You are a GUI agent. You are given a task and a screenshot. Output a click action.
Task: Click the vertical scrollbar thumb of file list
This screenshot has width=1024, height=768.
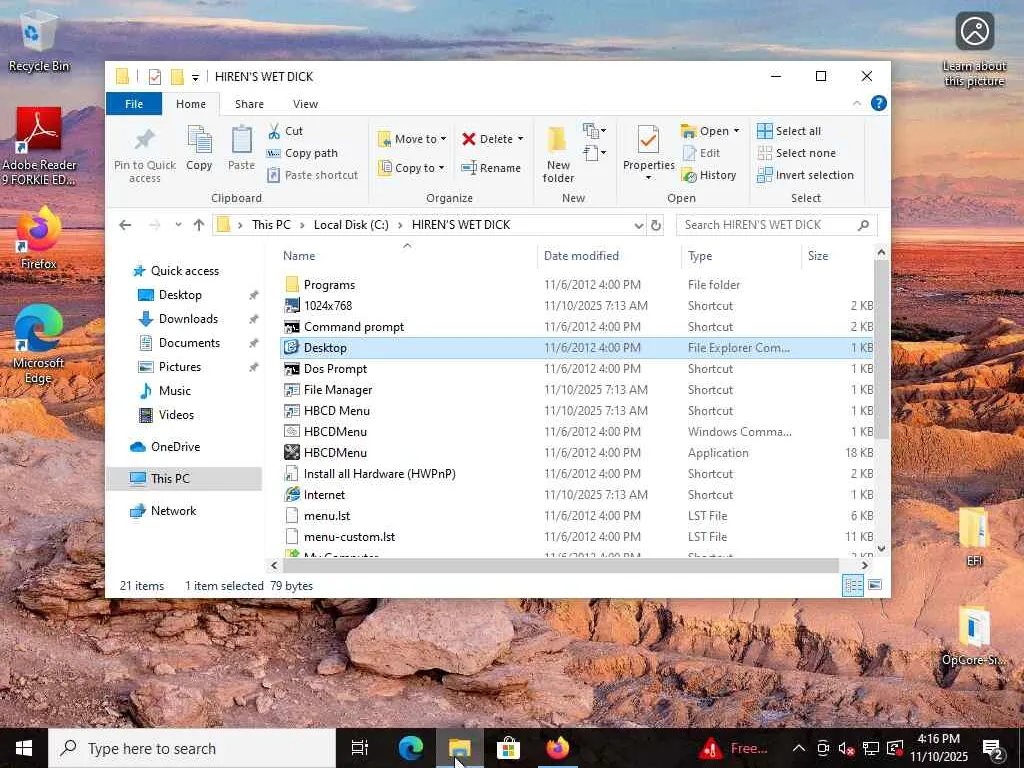coord(881,349)
